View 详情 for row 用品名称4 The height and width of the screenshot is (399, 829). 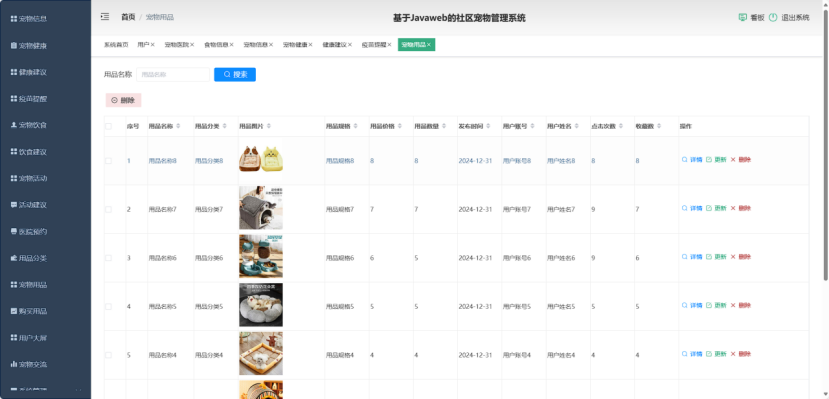point(692,354)
